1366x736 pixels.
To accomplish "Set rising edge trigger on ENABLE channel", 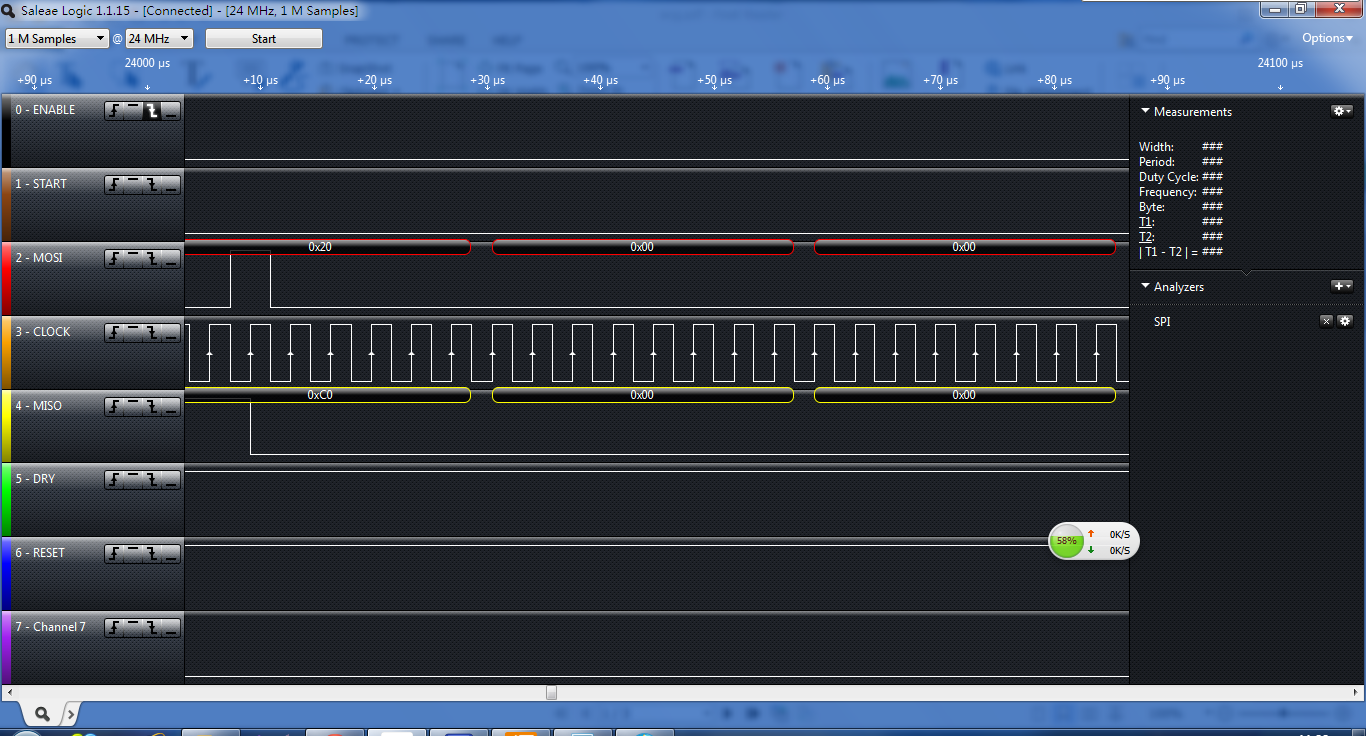I will click(114, 111).
